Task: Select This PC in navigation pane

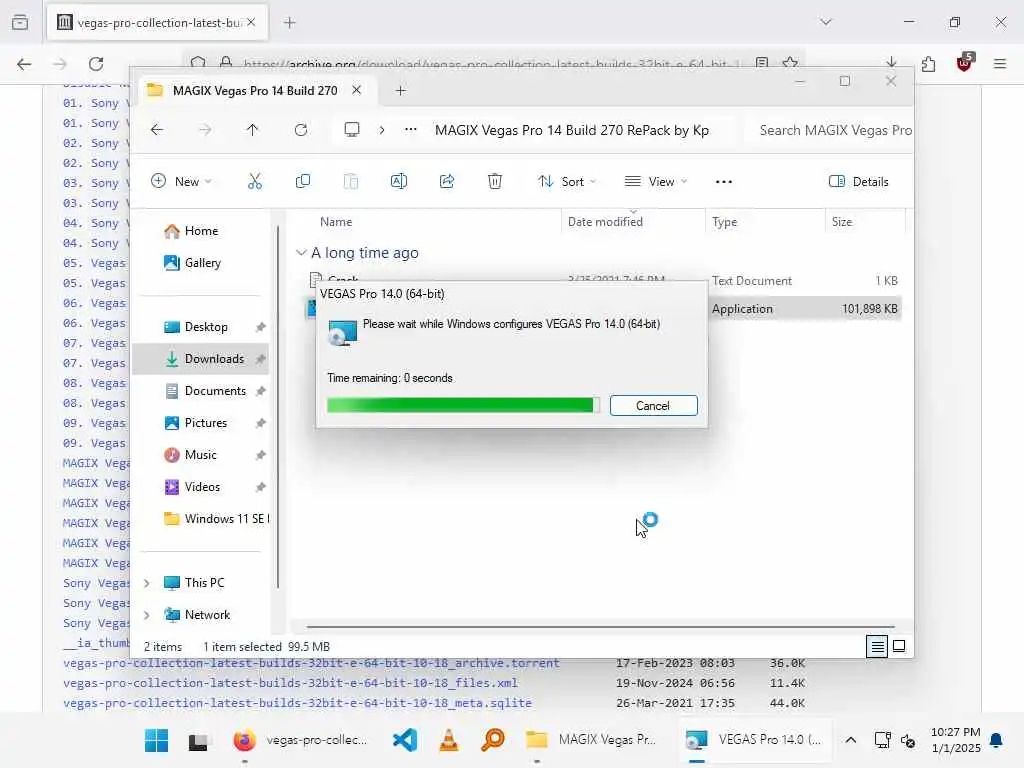Action: pyautogui.click(x=204, y=583)
